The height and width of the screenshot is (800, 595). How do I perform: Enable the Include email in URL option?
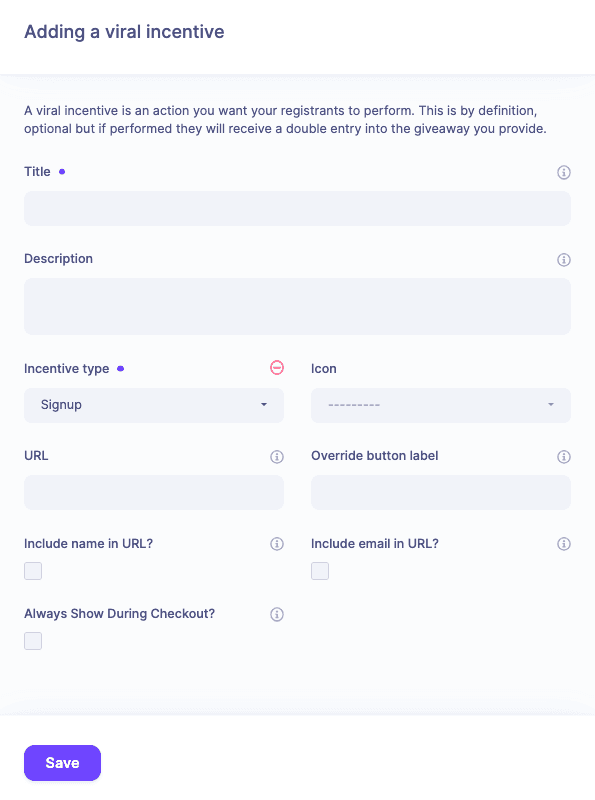pyautogui.click(x=320, y=570)
